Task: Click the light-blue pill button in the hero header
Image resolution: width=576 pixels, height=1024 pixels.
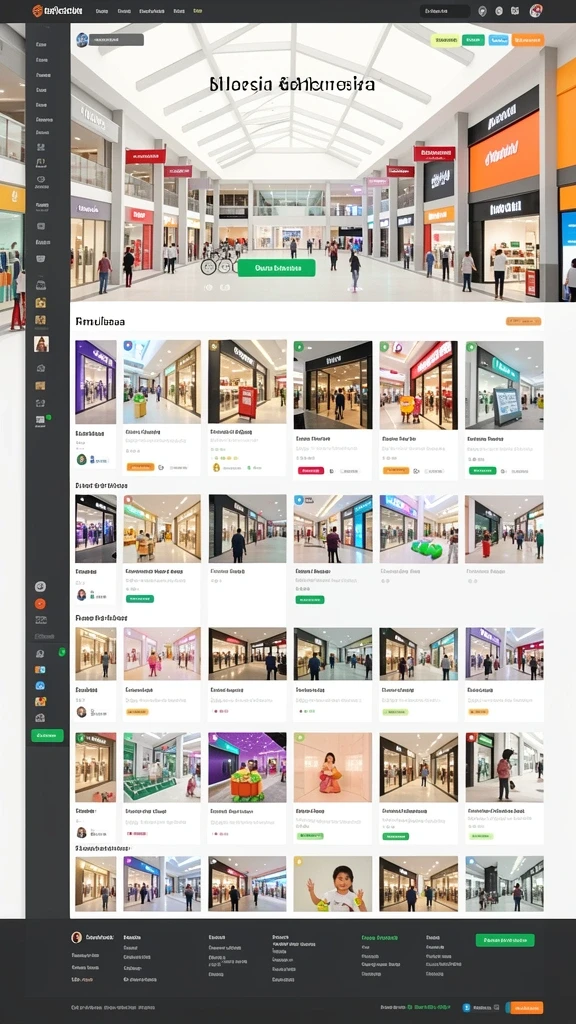Action: [498, 40]
